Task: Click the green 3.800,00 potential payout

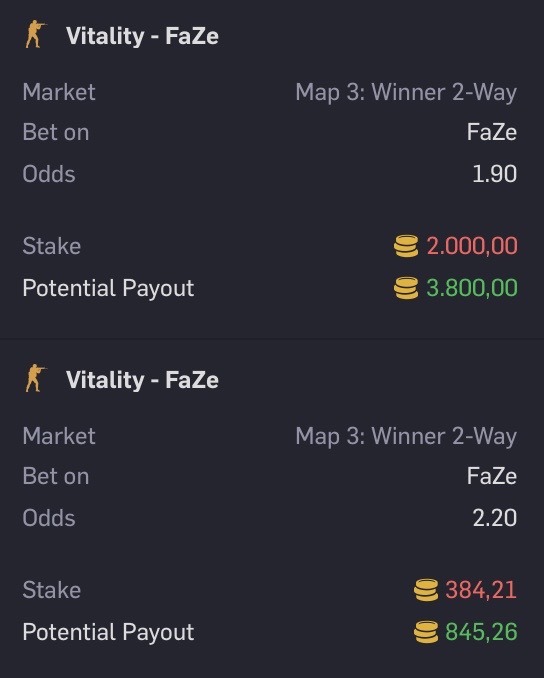Action: coord(472,288)
